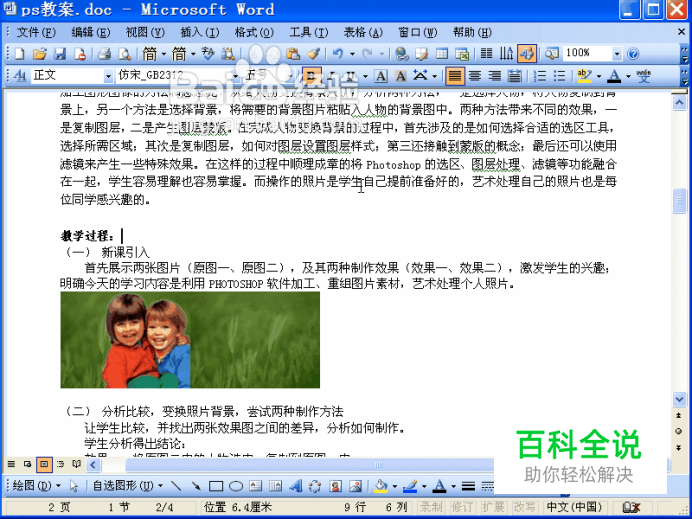Expand underline style dropdown arrow
This screenshot has height=519, width=692.
(365, 76)
